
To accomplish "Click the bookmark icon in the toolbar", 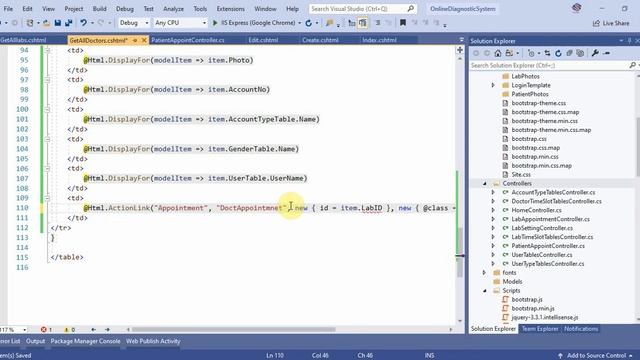I will coord(403,23).
